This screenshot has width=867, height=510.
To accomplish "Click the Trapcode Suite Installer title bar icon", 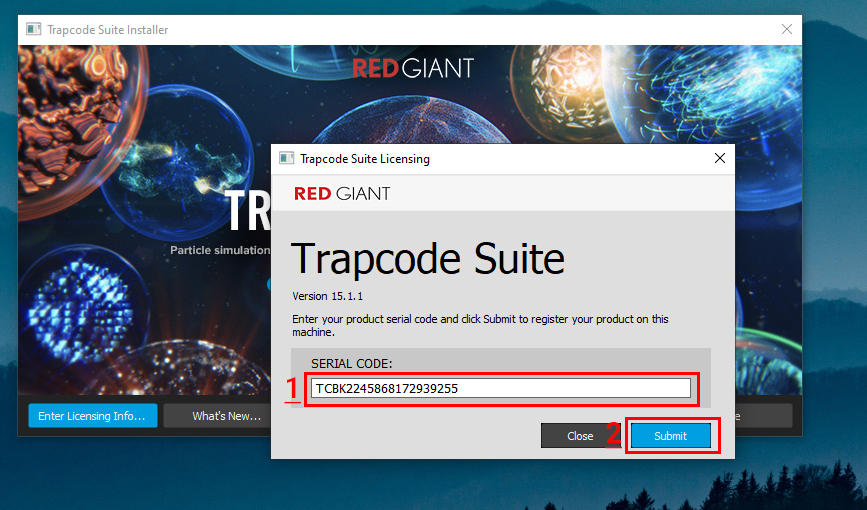I will click(34, 29).
